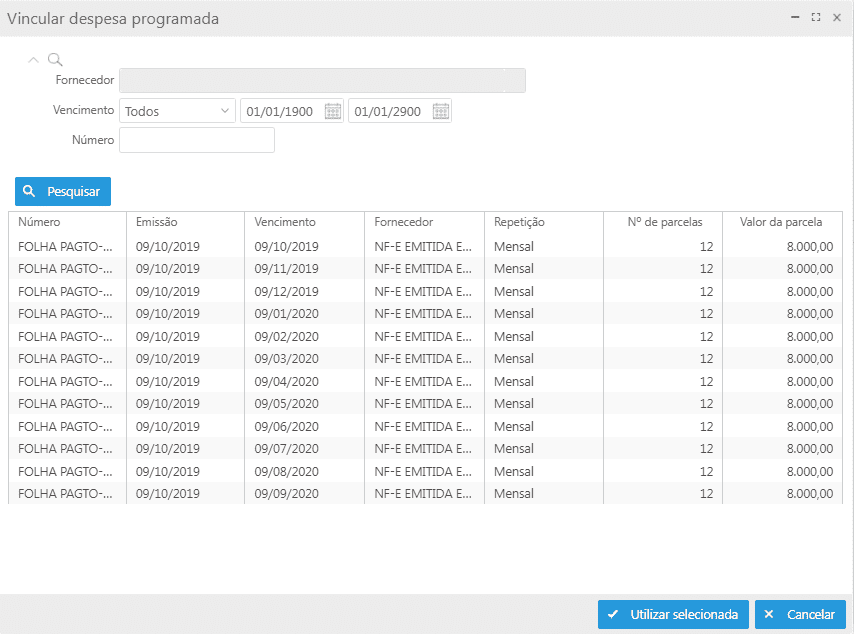Viewport: 854px width, 634px height.
Task: Click the Pesquisar button
Action: click(x=63, y=191)
